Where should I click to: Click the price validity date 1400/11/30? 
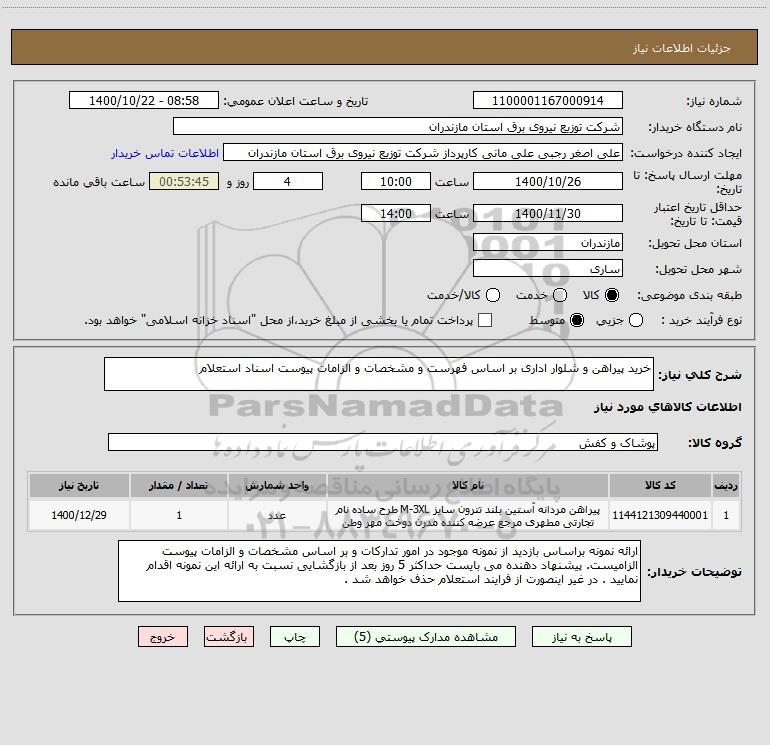pyautogui.click(x=548, y=213)
